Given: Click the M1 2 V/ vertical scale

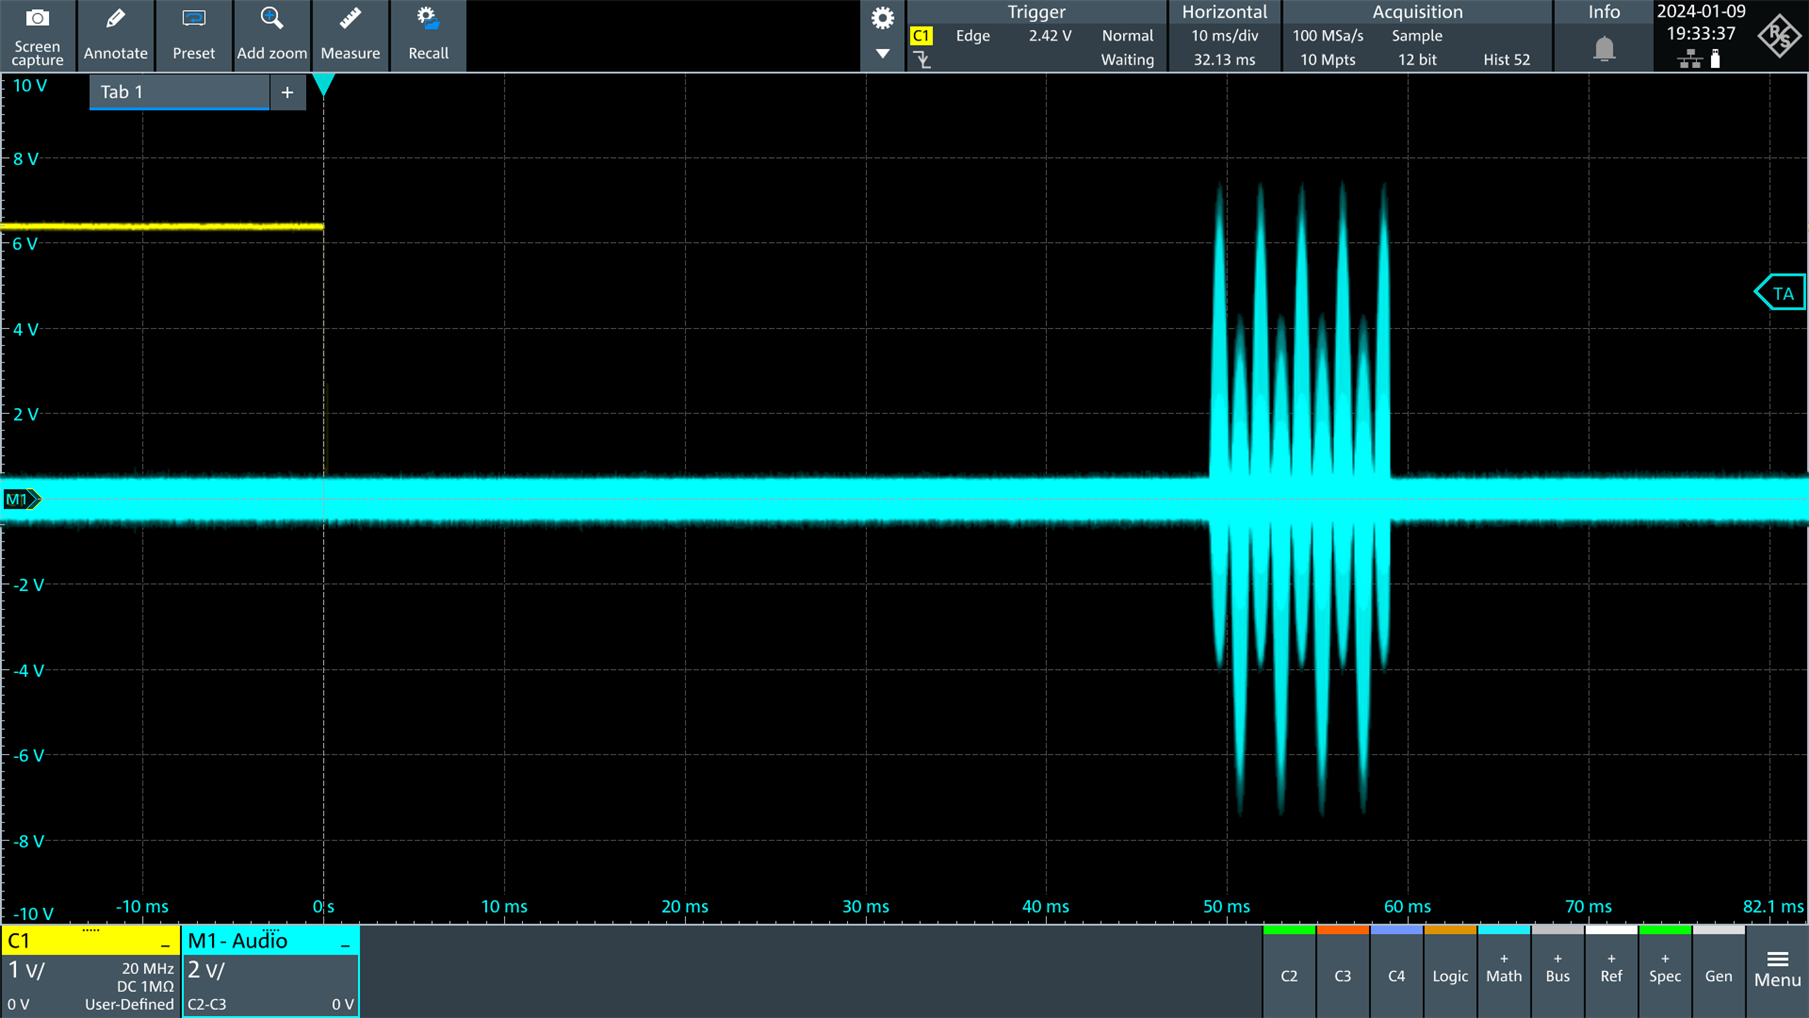Looking at the screenshot, I should pos(206,970).
